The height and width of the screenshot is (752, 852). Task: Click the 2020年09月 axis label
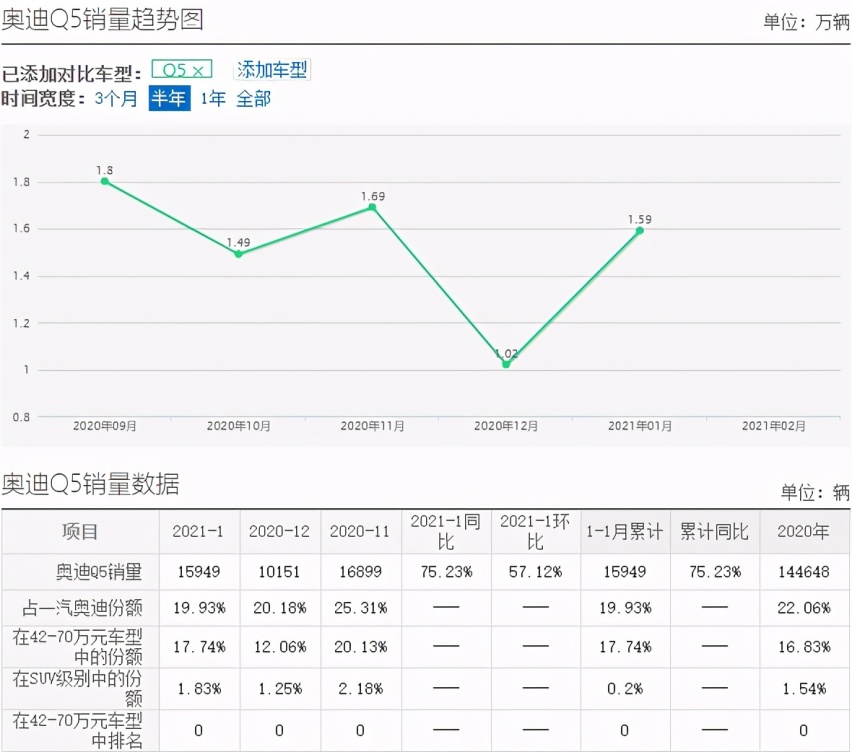tap(105, 426)
